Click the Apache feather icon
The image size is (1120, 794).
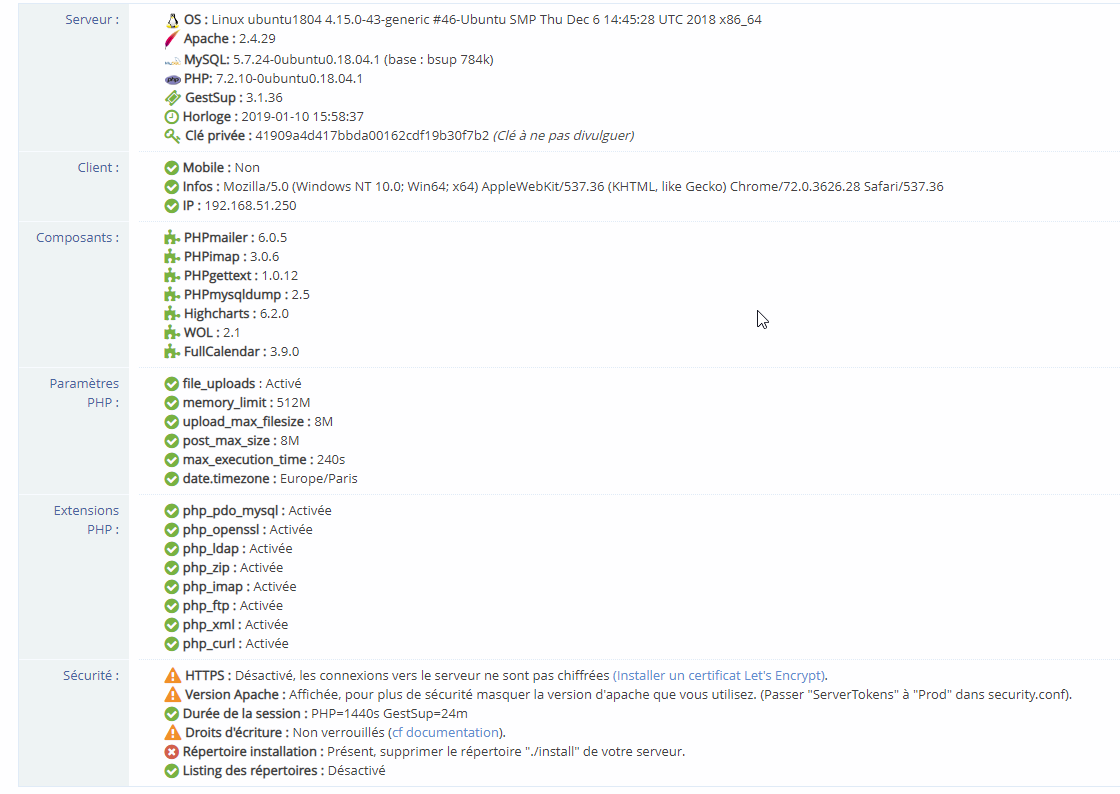click(170, 38)
